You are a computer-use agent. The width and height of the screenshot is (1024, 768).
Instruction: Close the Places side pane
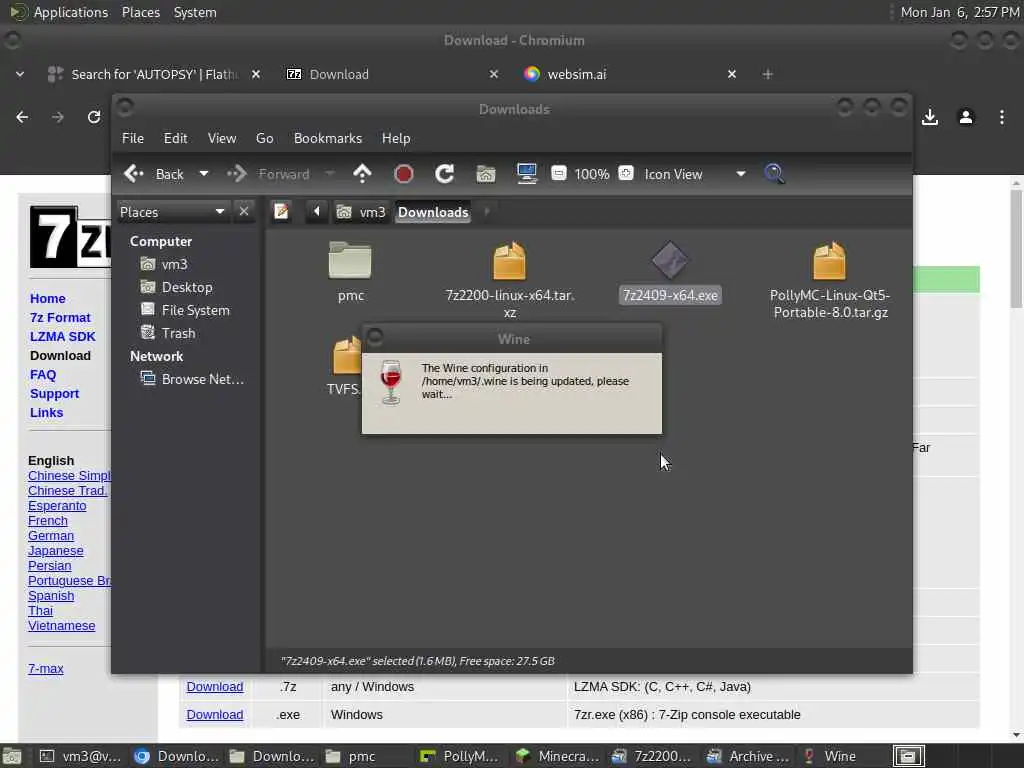244,212
